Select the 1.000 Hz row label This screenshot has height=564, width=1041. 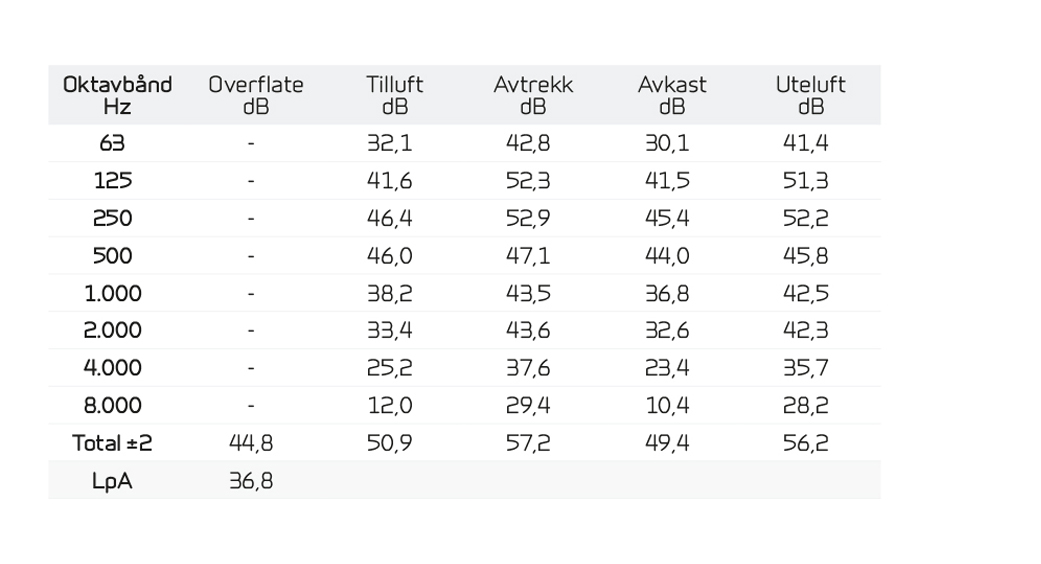[x=113, y=293]
